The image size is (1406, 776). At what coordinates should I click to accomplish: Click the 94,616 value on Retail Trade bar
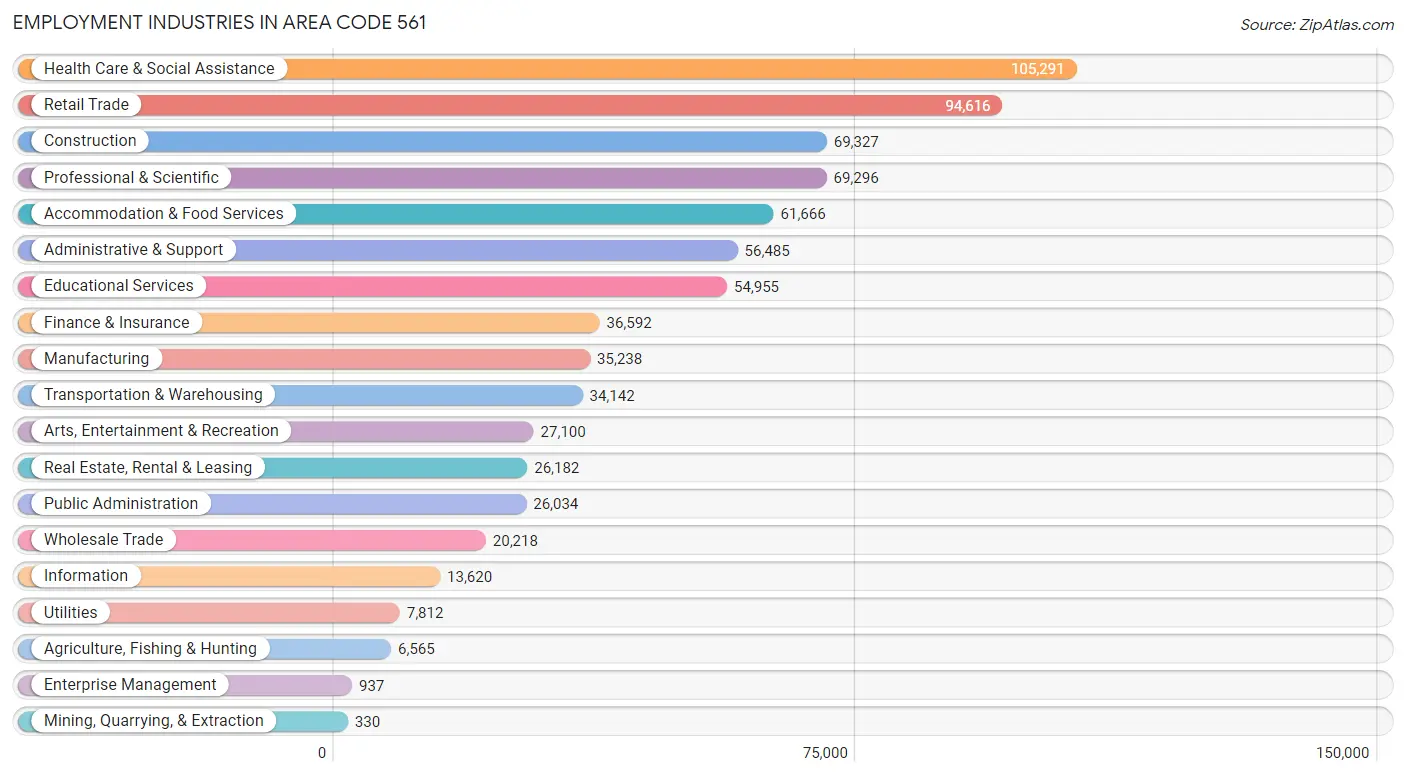pos(967,105)
